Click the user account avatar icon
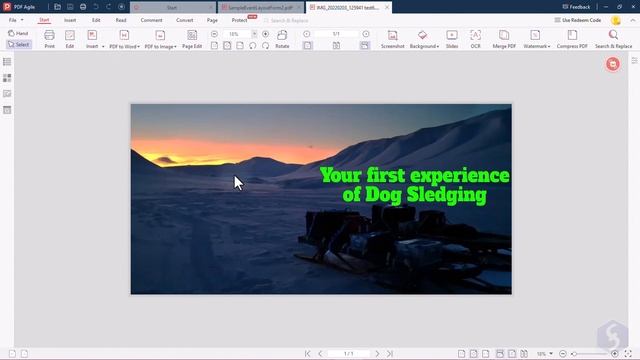Viewport: 640px width, 360px height. (616, 20)
